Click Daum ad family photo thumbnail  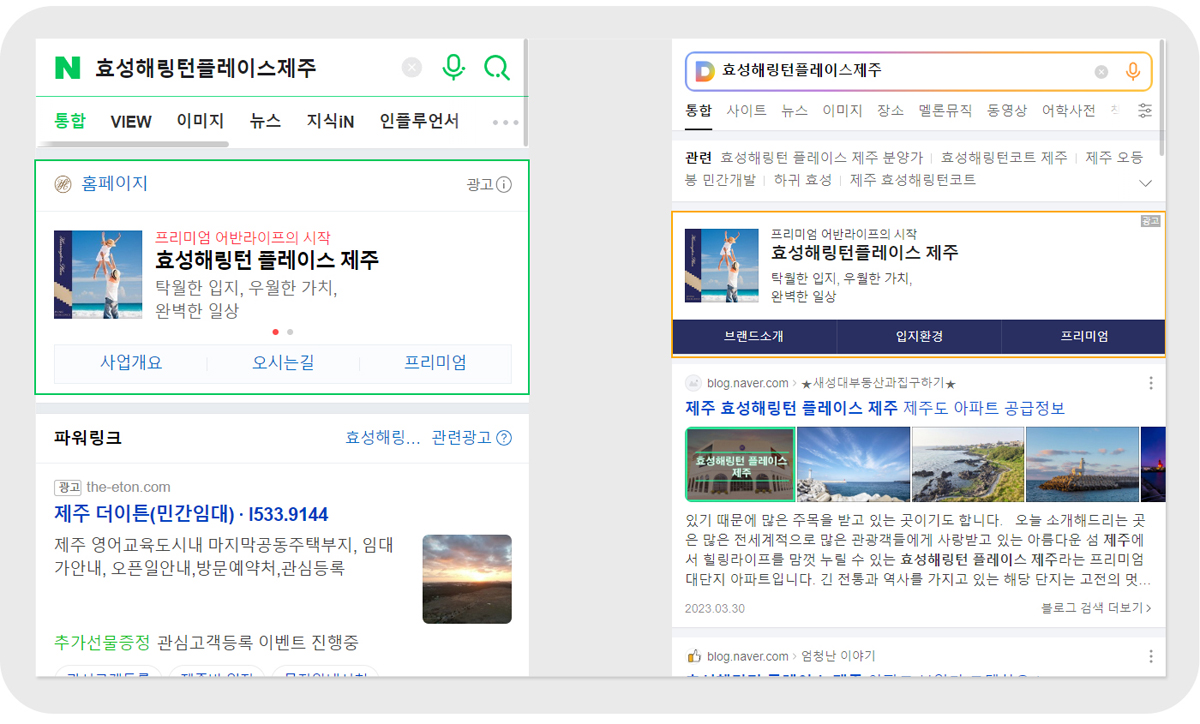(722, 265)
